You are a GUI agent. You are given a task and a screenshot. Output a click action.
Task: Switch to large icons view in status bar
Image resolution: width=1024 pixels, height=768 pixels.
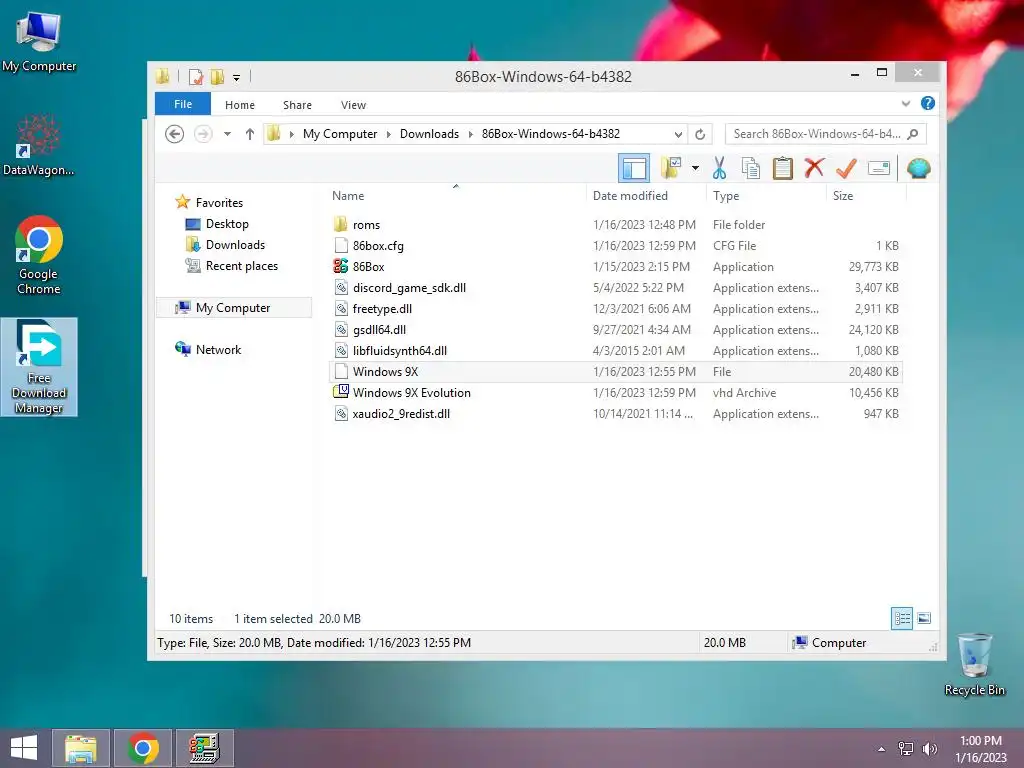tap(924, 618)
